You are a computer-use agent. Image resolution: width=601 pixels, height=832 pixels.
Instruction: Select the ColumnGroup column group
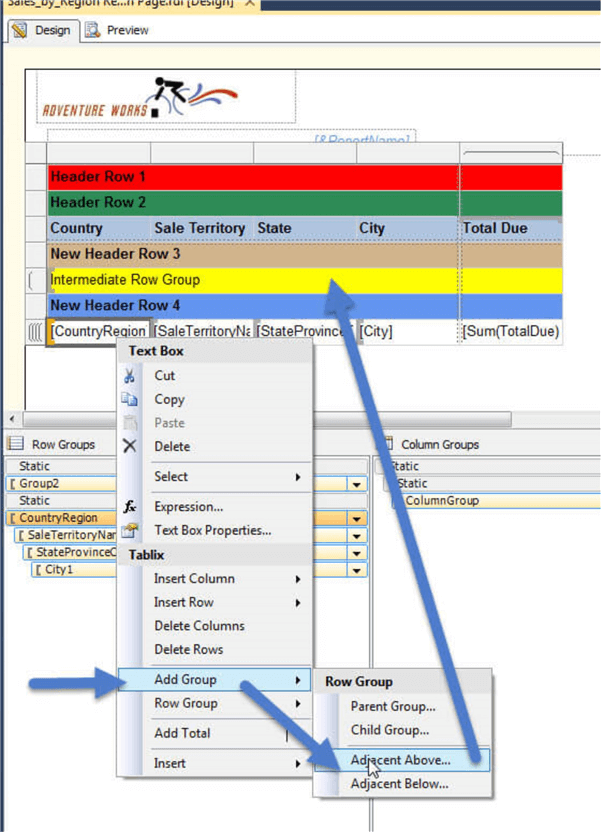click(496, 500)
